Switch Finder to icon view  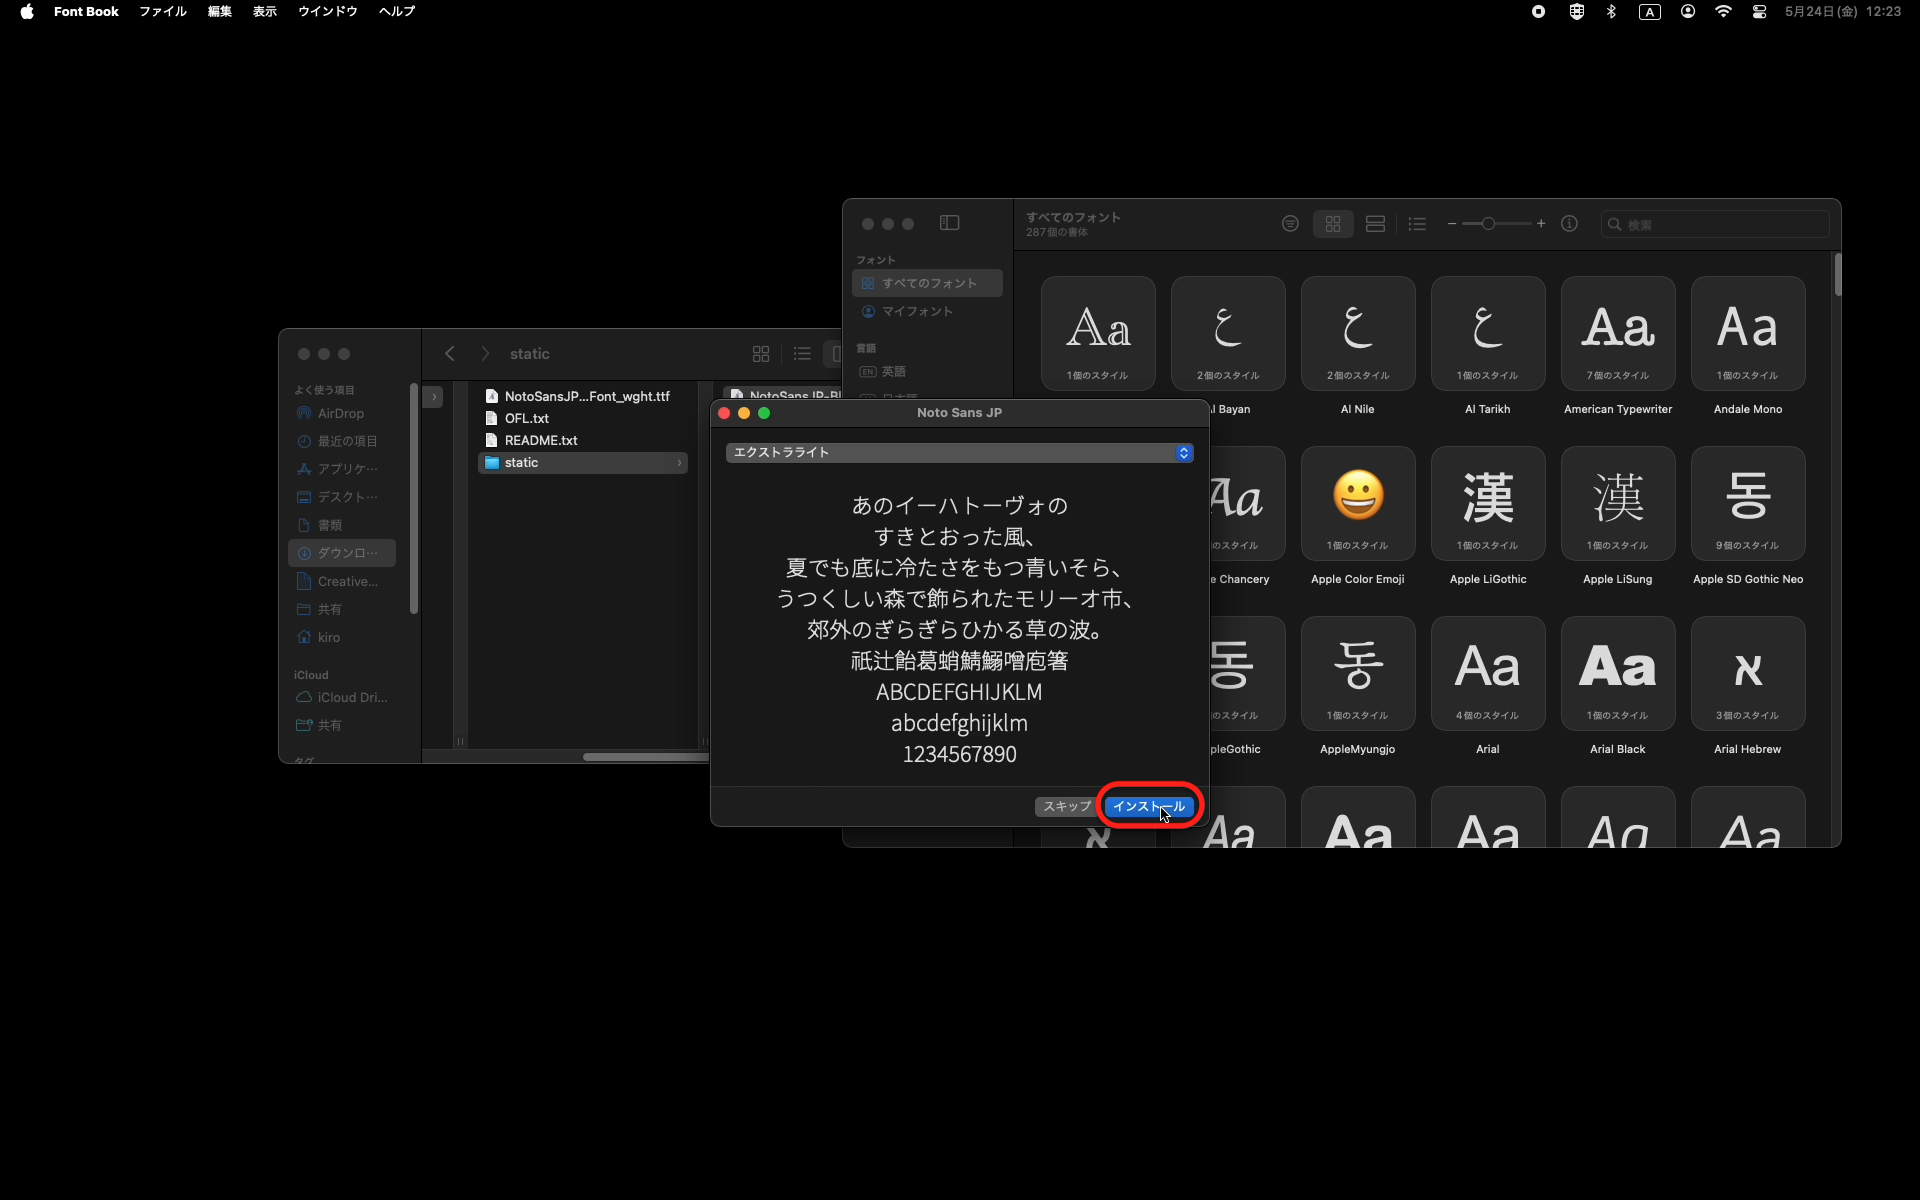tap(761, 354)
